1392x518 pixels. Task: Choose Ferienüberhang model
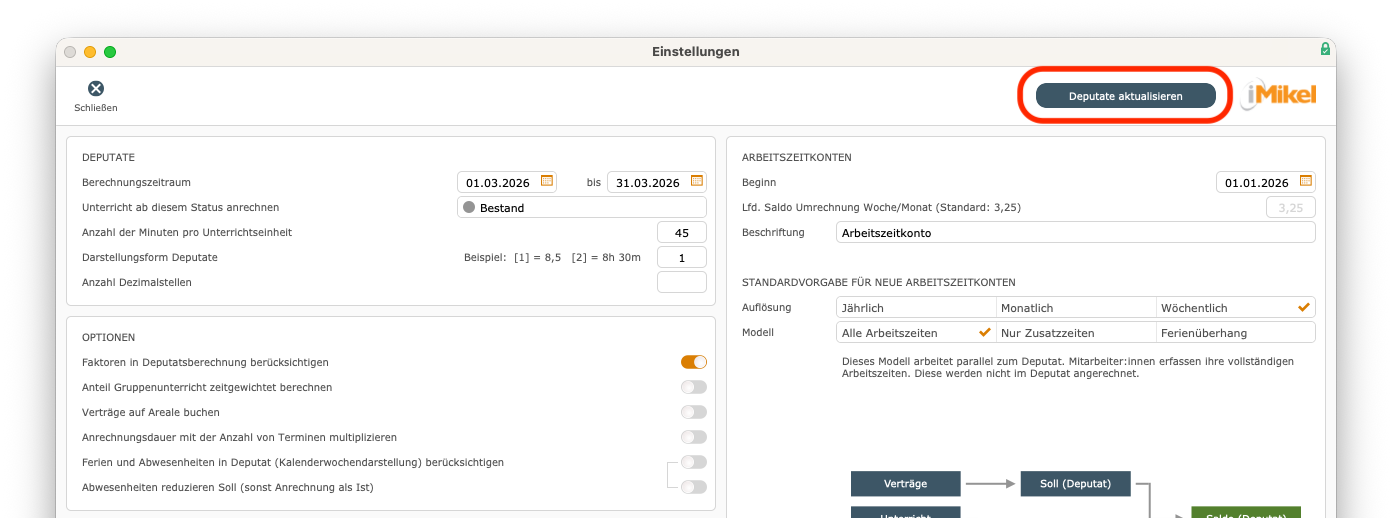[x=1236, y=332]
